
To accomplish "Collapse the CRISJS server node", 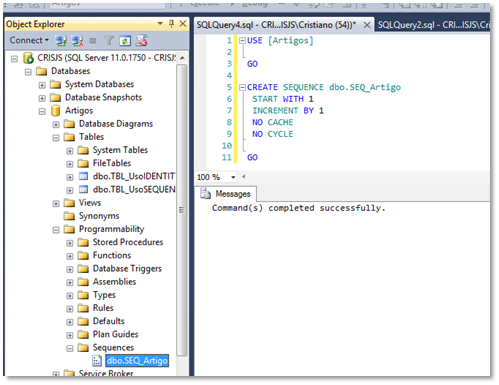I will pos(14,59).
